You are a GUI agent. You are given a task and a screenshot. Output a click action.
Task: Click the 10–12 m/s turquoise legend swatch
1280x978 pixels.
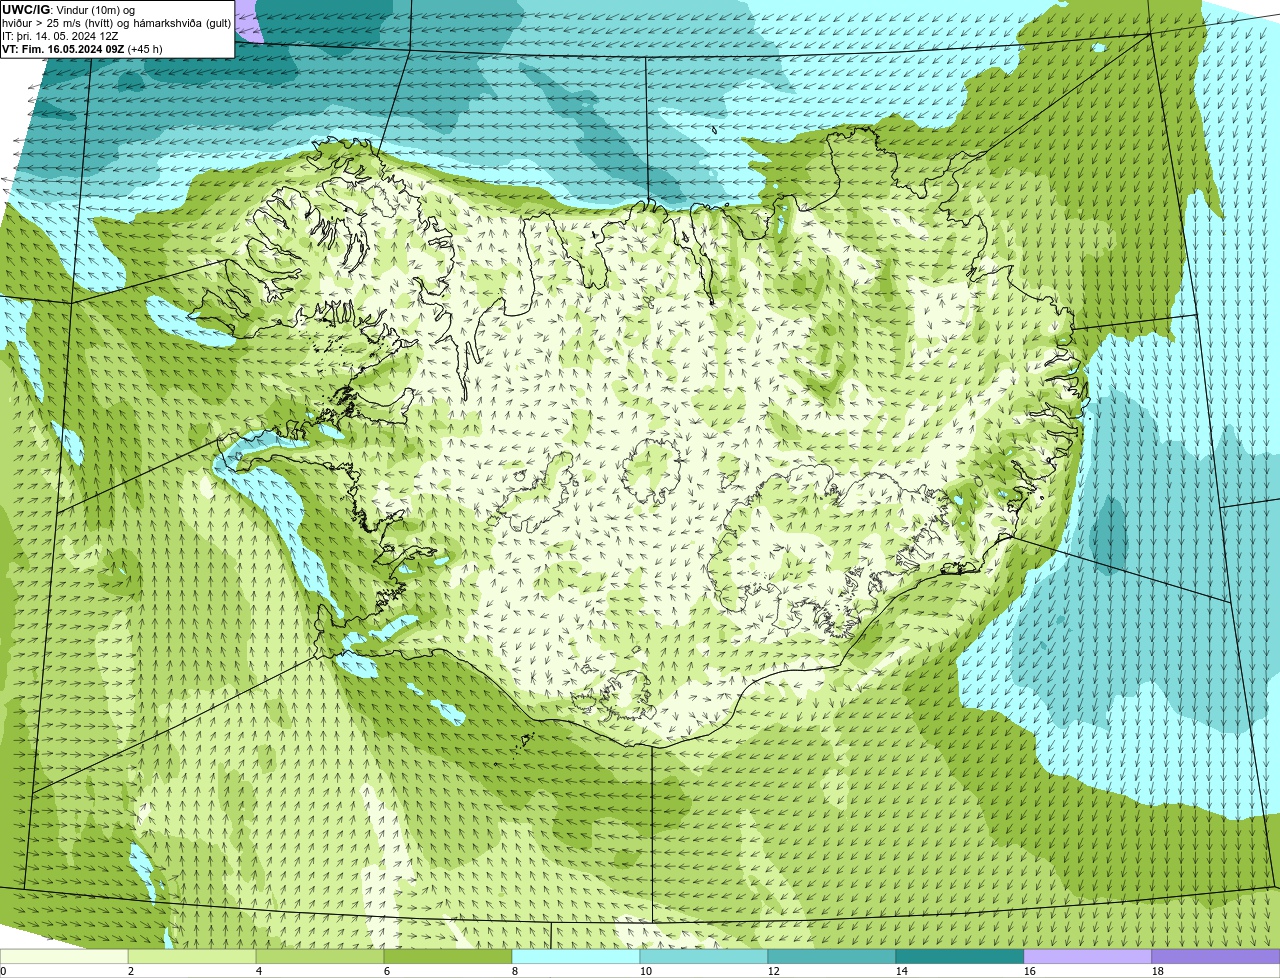704,956
